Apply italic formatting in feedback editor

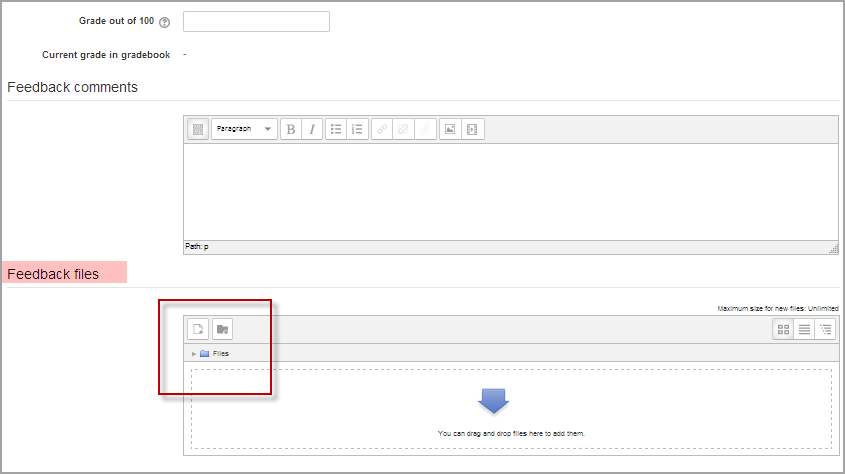312,129
